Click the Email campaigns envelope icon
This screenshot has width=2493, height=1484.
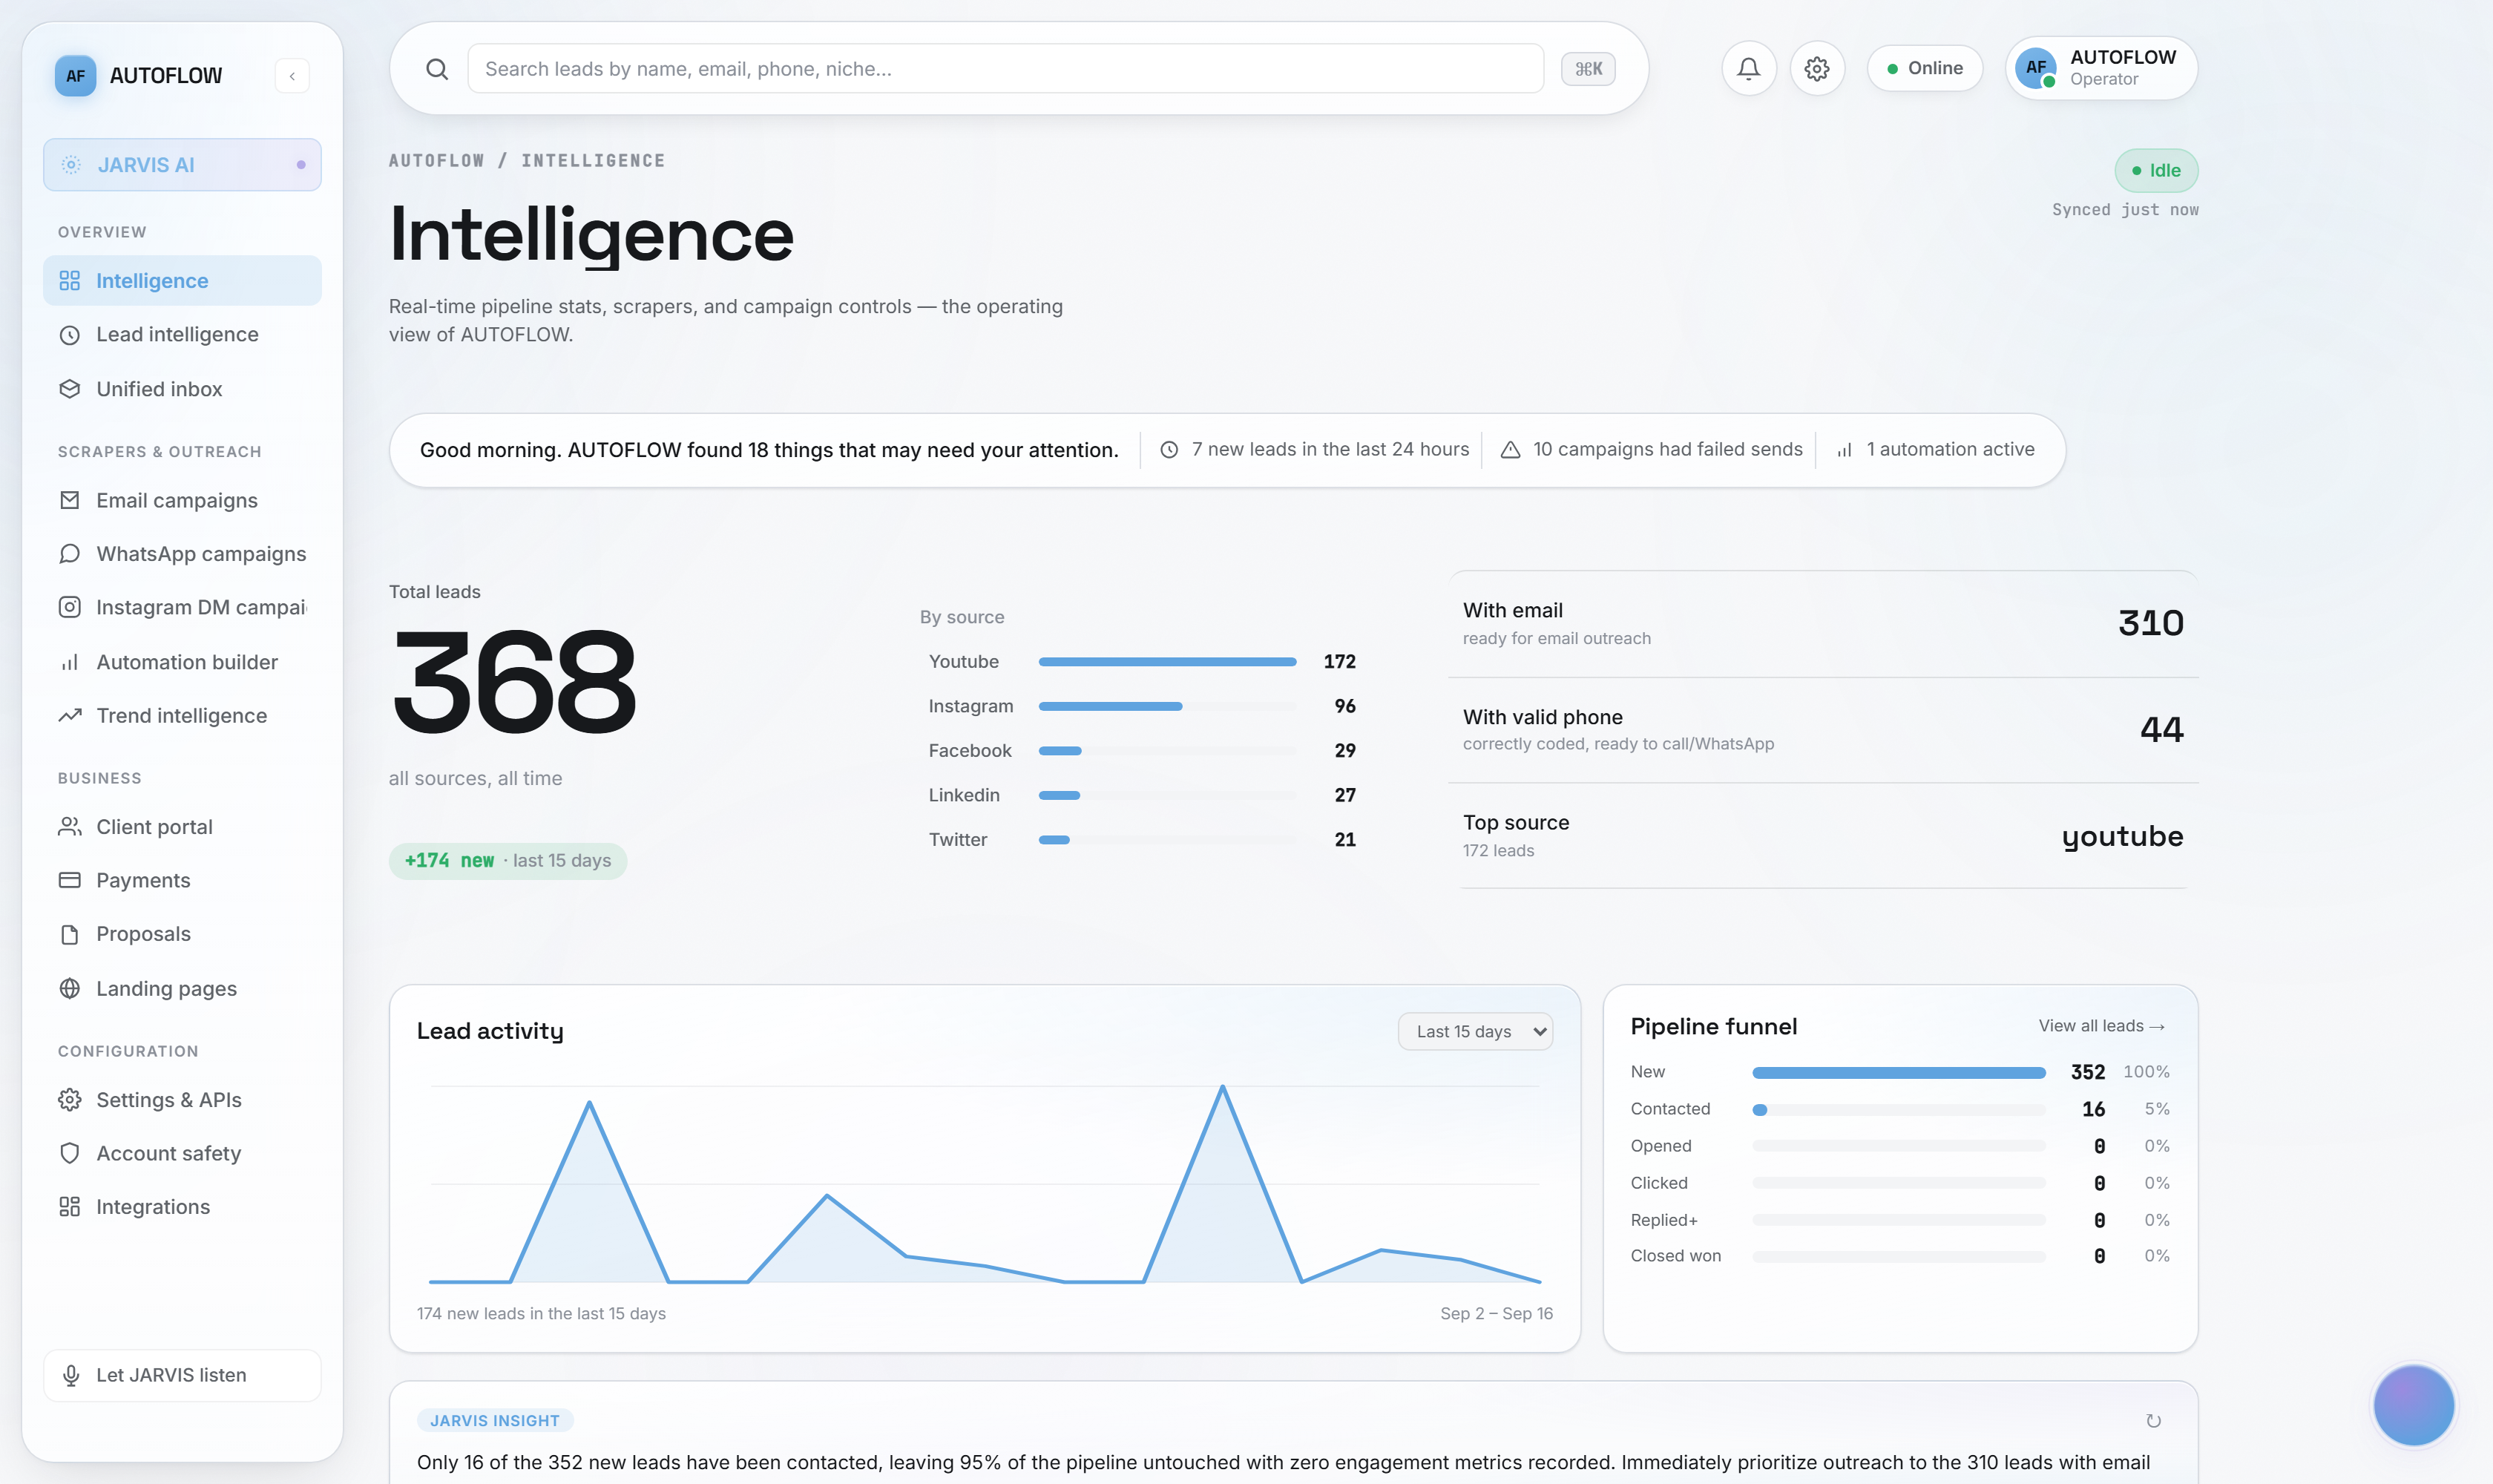pos(69,500)
